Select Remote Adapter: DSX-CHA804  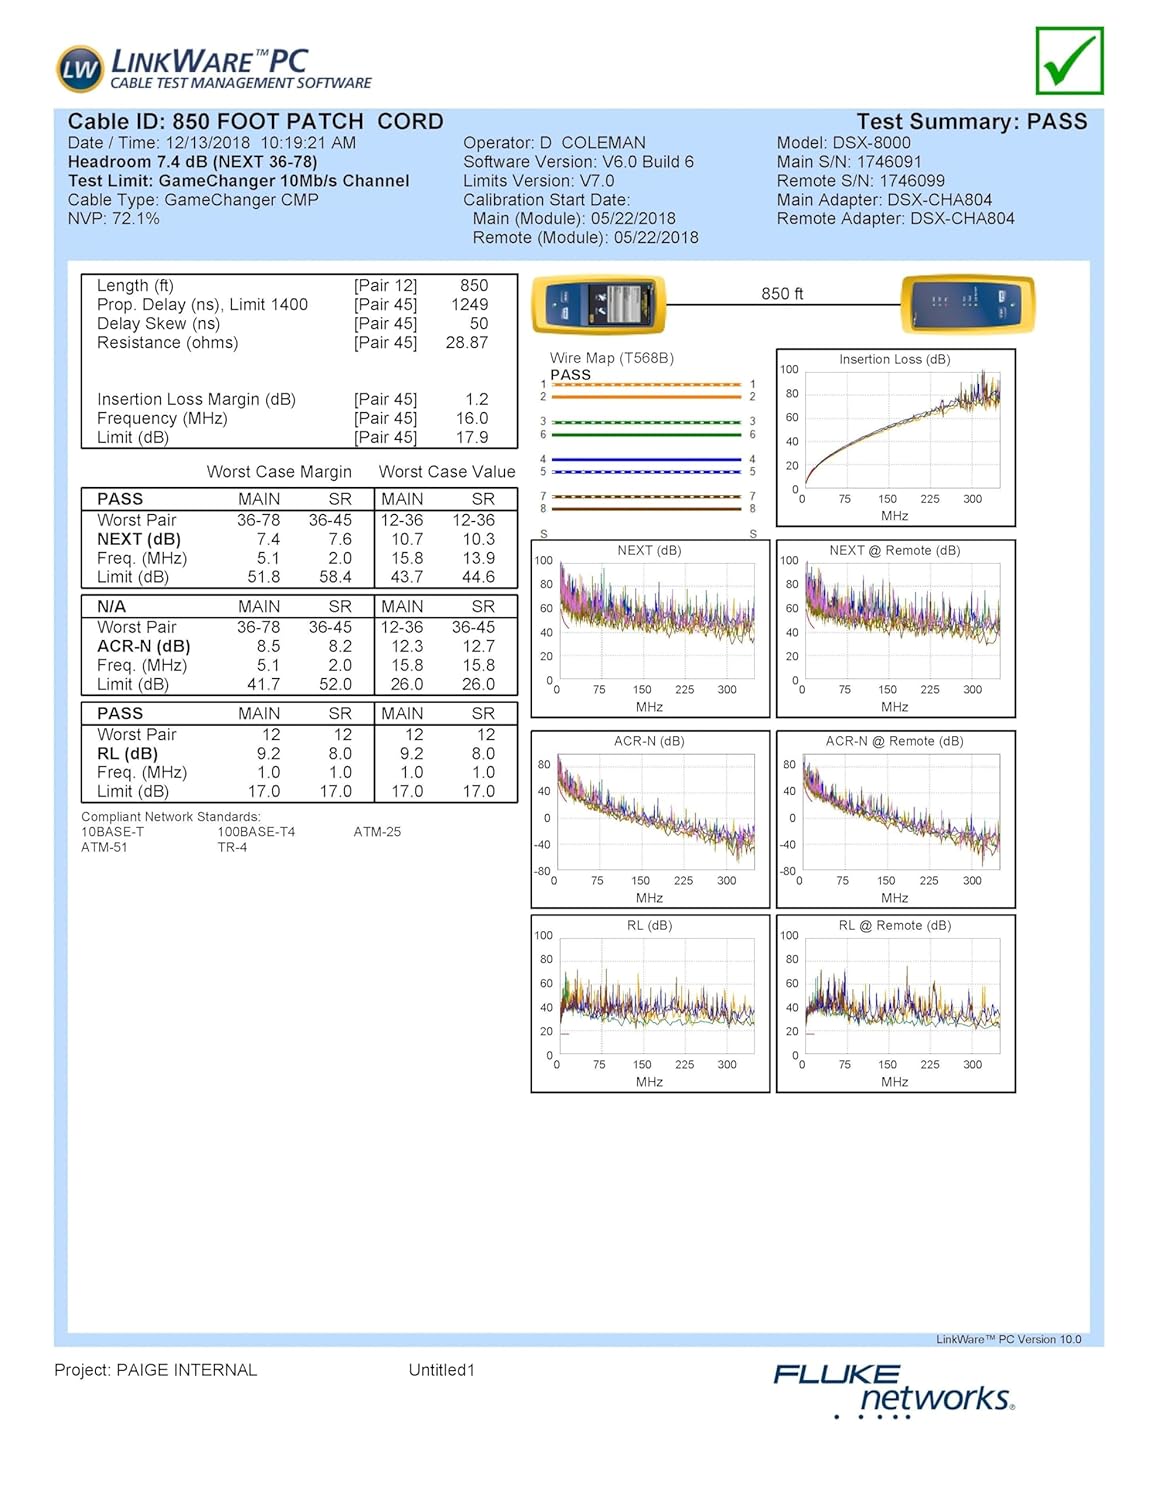pyautogui.click(x=895, y=219)
